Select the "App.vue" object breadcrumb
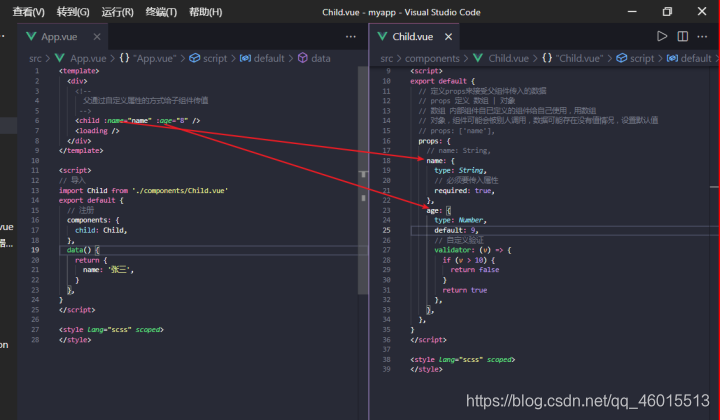This screenshot has height=420, width=720. [x=155, y=58]
